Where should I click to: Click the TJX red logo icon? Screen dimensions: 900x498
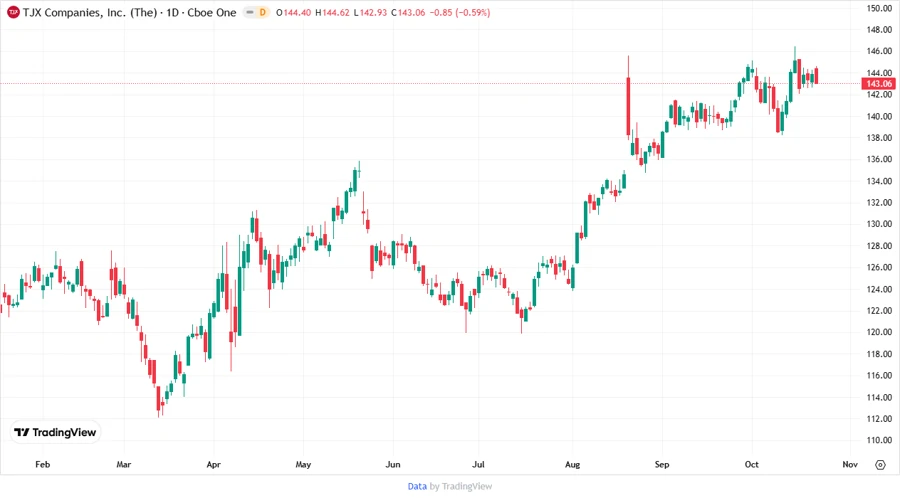click(13, 12)
